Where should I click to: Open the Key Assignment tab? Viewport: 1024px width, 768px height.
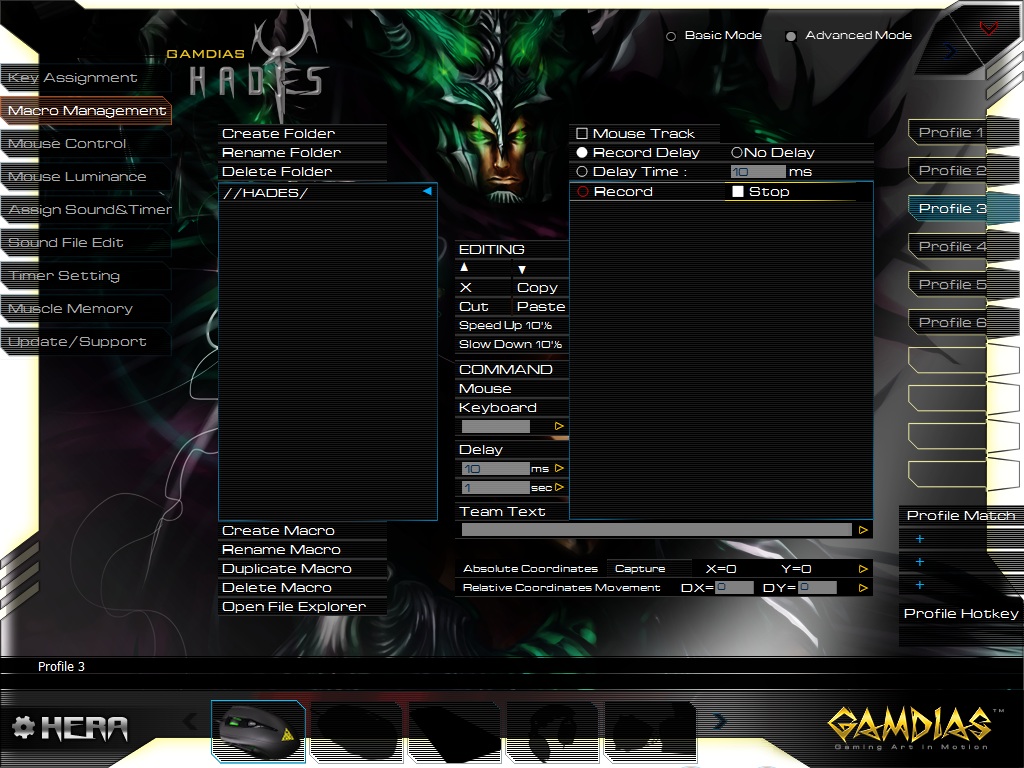click(x=86, y=78)
